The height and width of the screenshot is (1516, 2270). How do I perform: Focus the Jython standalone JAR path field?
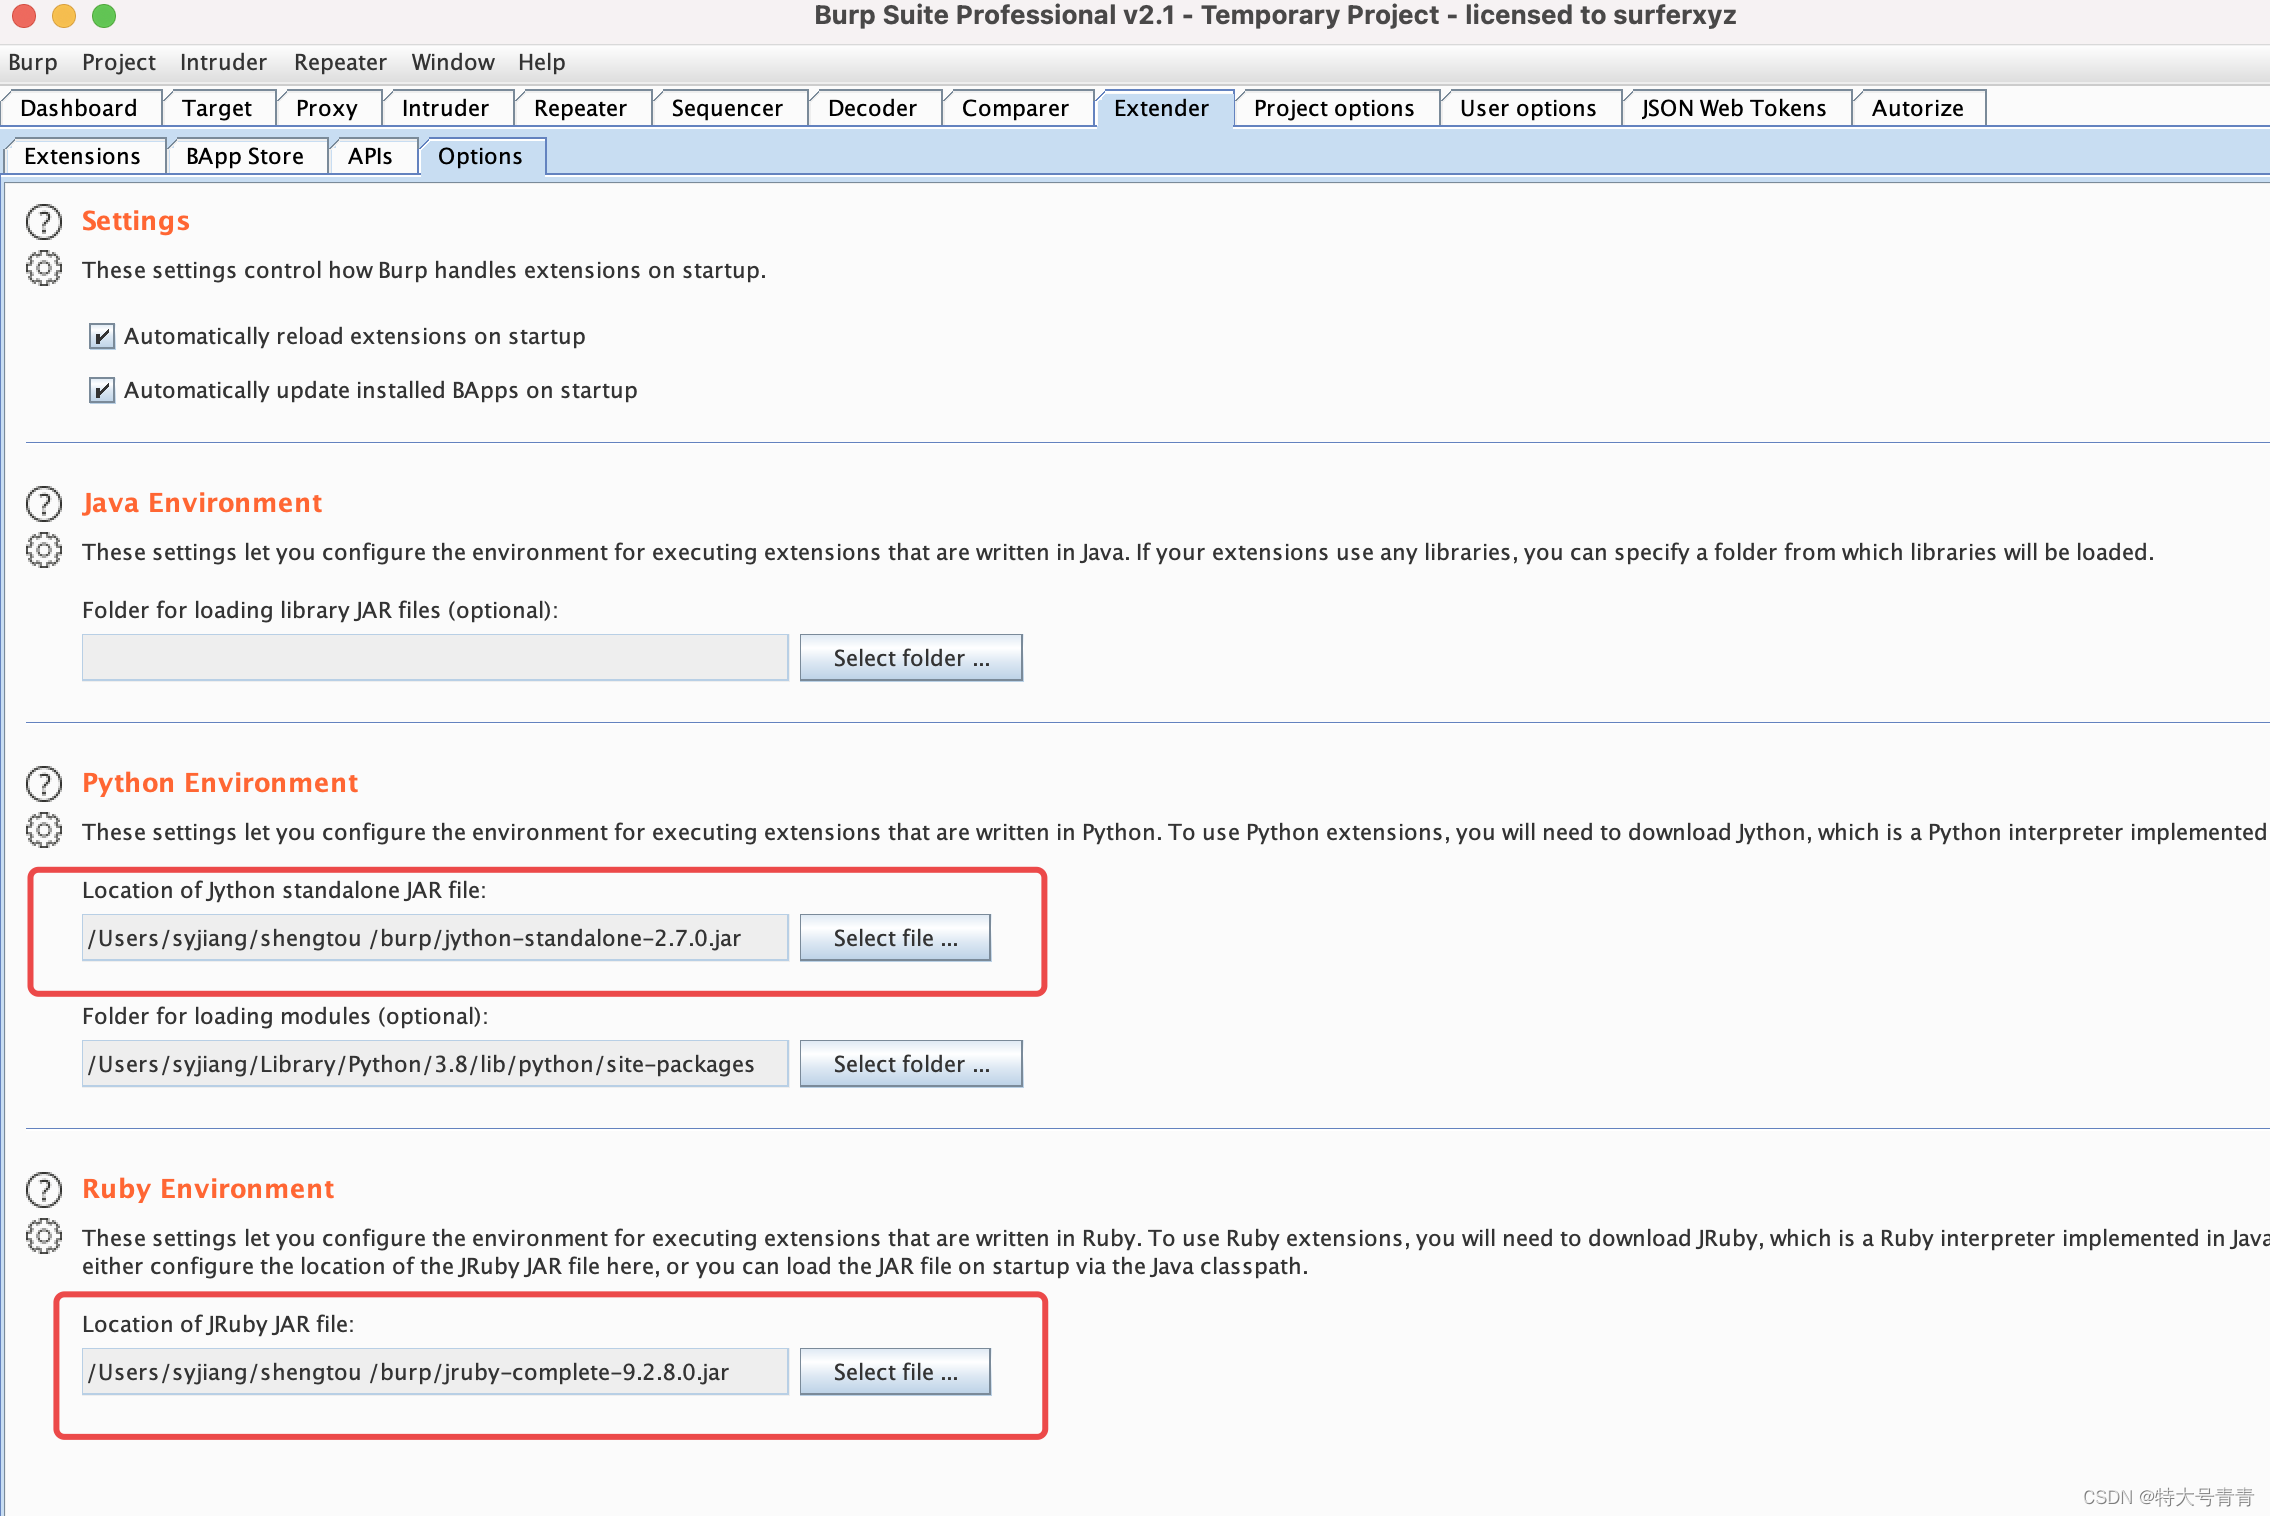435,938
